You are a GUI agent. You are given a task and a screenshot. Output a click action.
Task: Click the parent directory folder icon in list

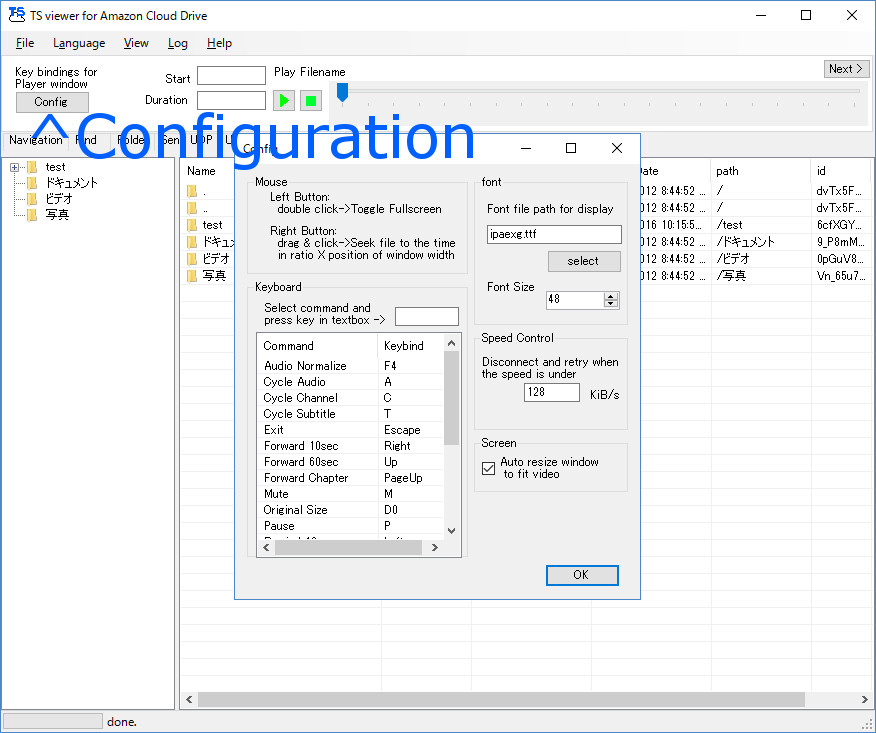tap(192, 208)
